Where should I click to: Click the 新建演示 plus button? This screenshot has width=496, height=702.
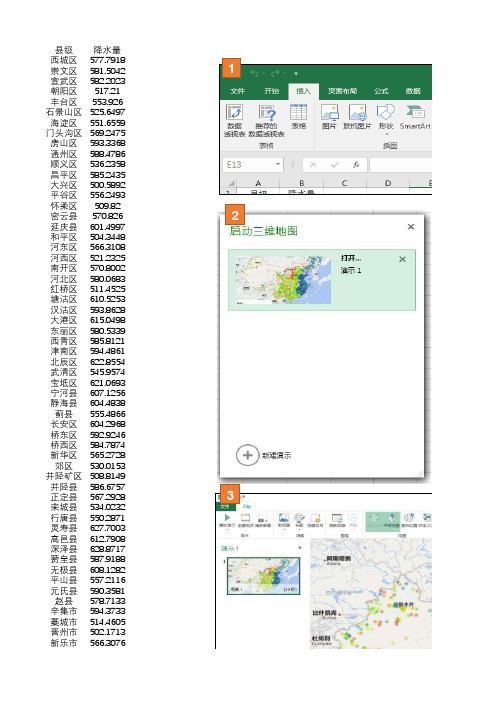(247, 455)
